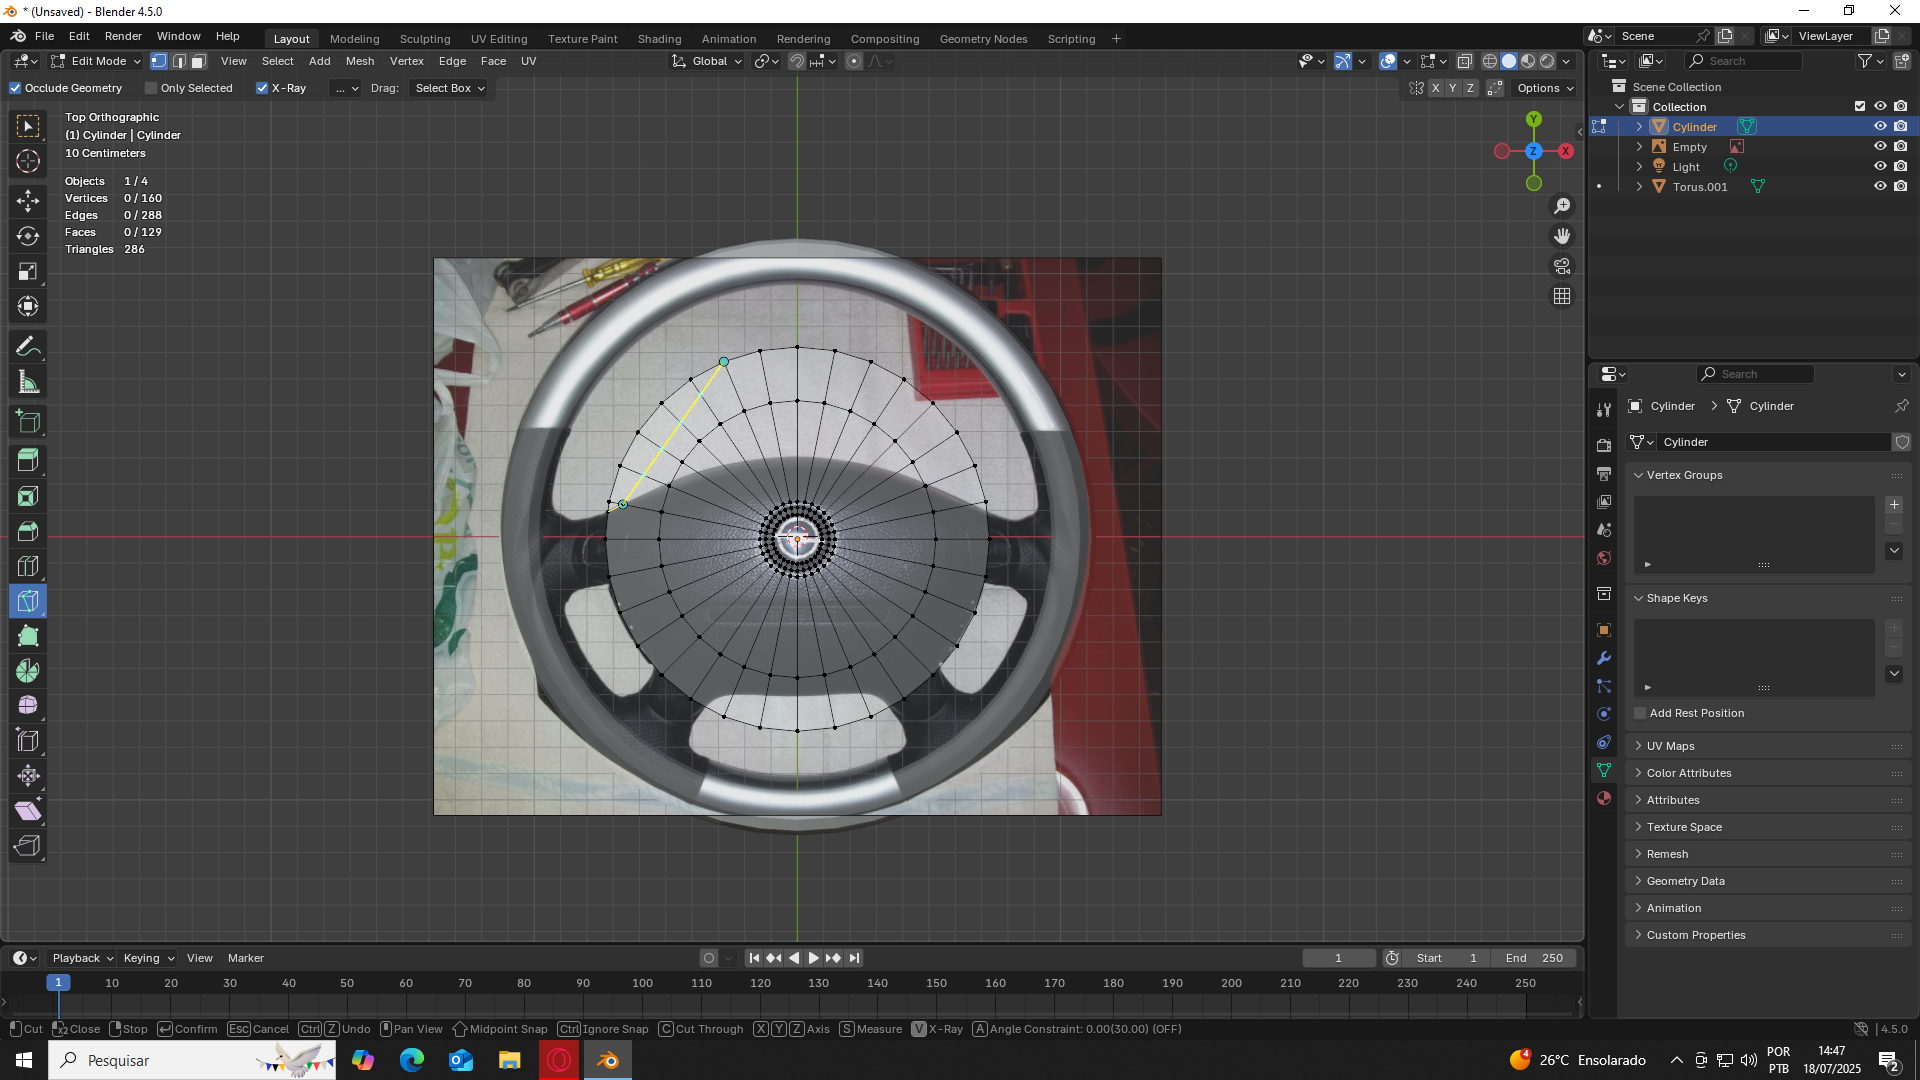Click the End frame field
The image size is (1920, 1080).
[x=1533, y=958]
